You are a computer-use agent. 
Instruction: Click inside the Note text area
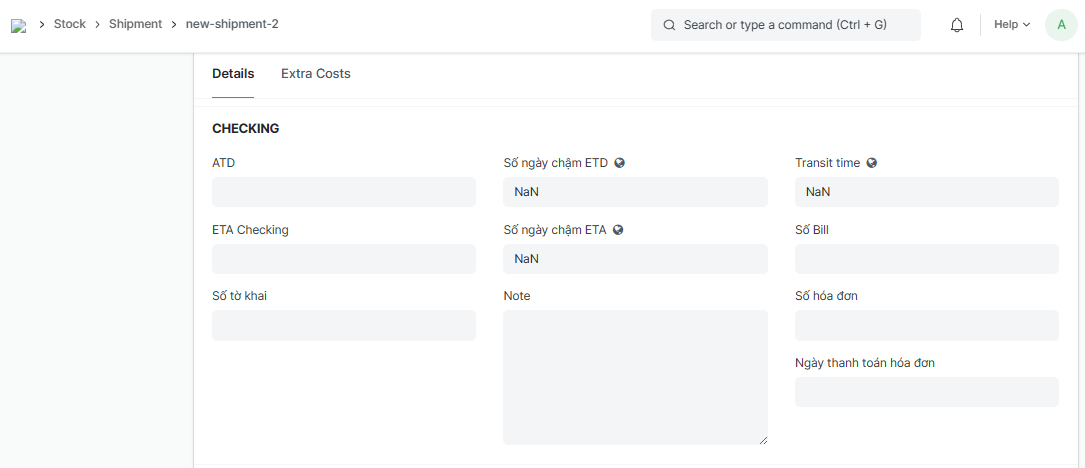coord(635,376)
